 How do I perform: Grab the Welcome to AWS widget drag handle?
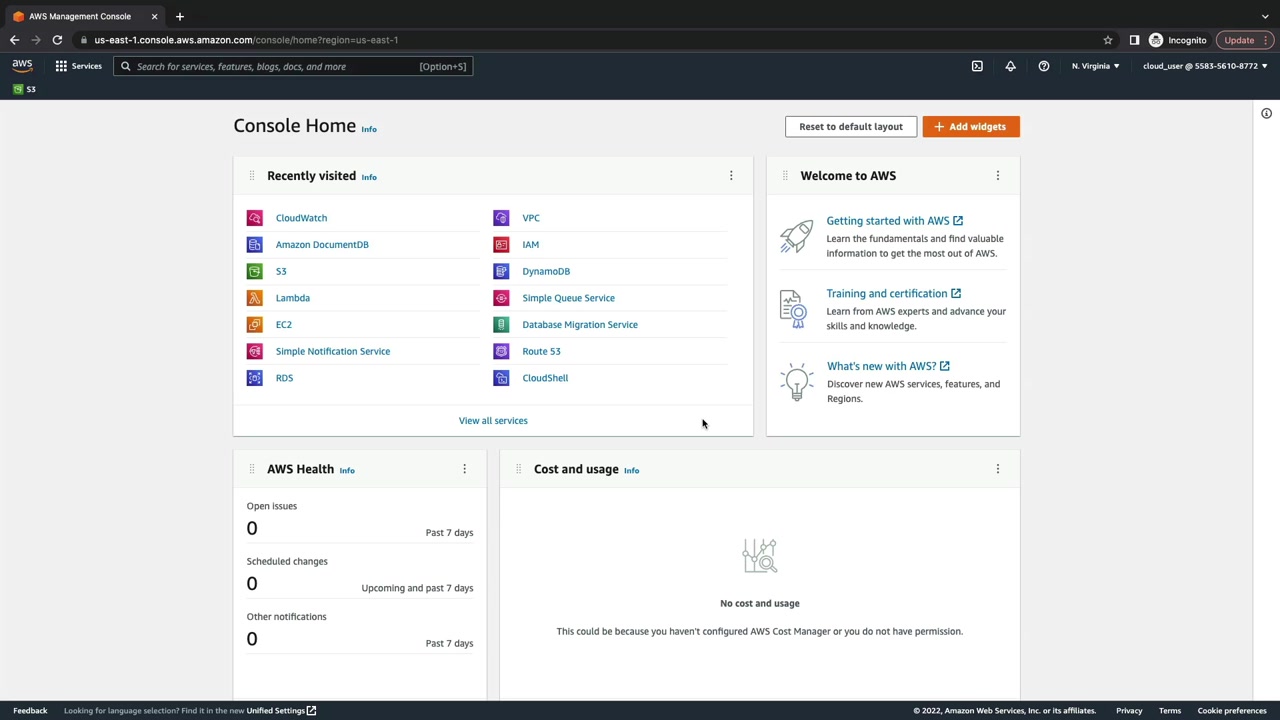(785, 176)
